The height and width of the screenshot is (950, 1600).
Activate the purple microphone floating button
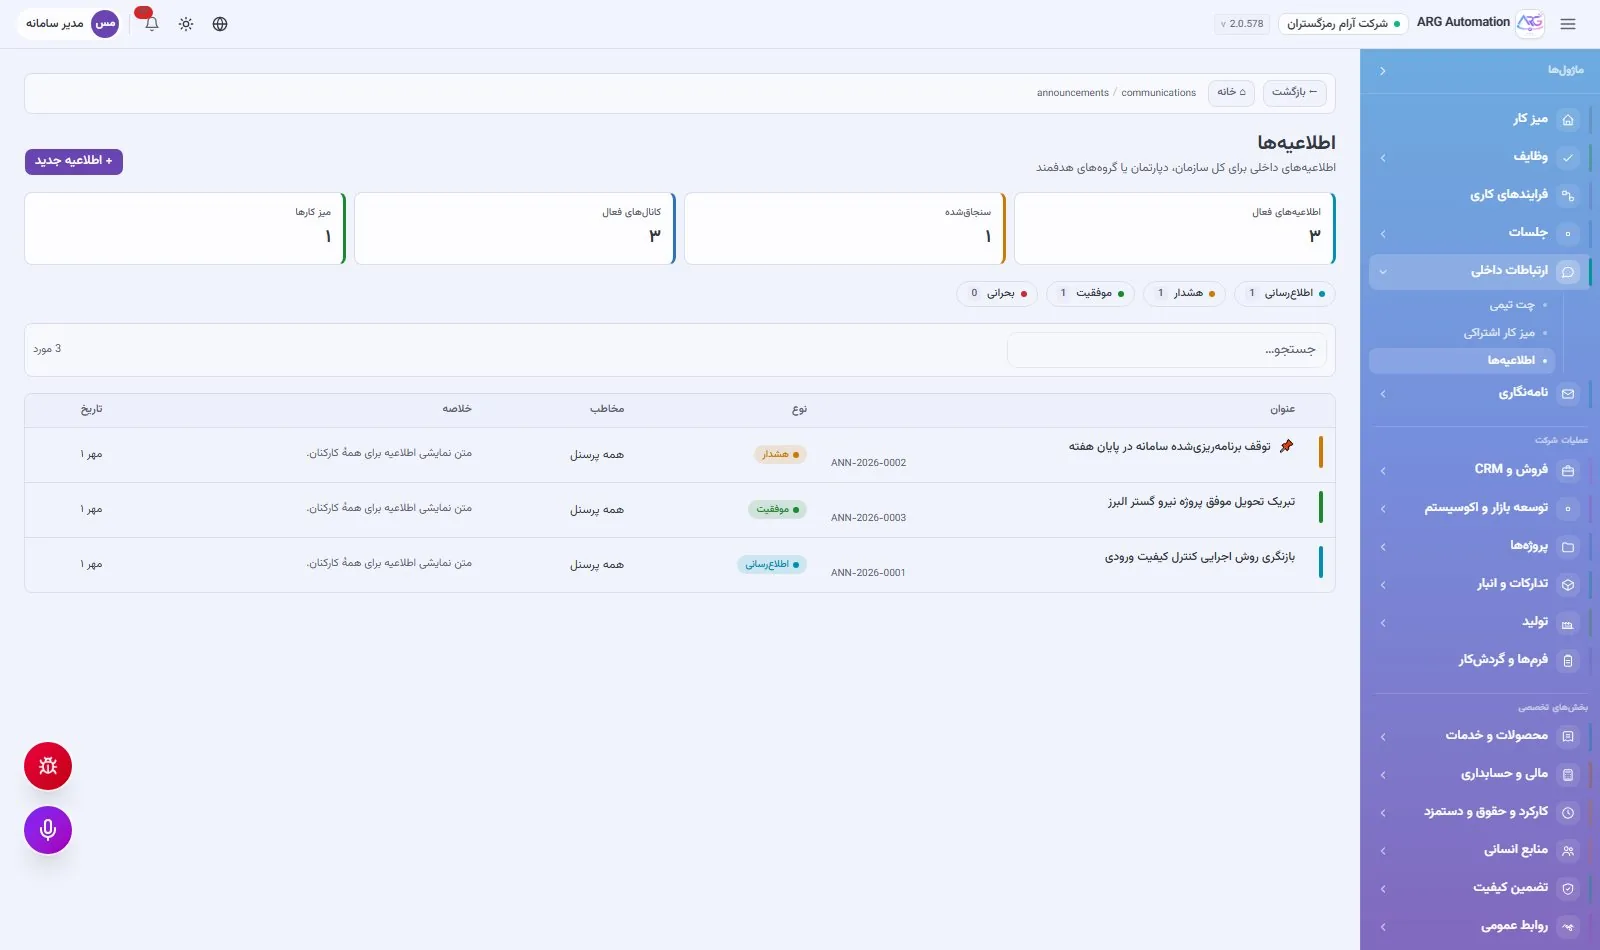point(48,830)
